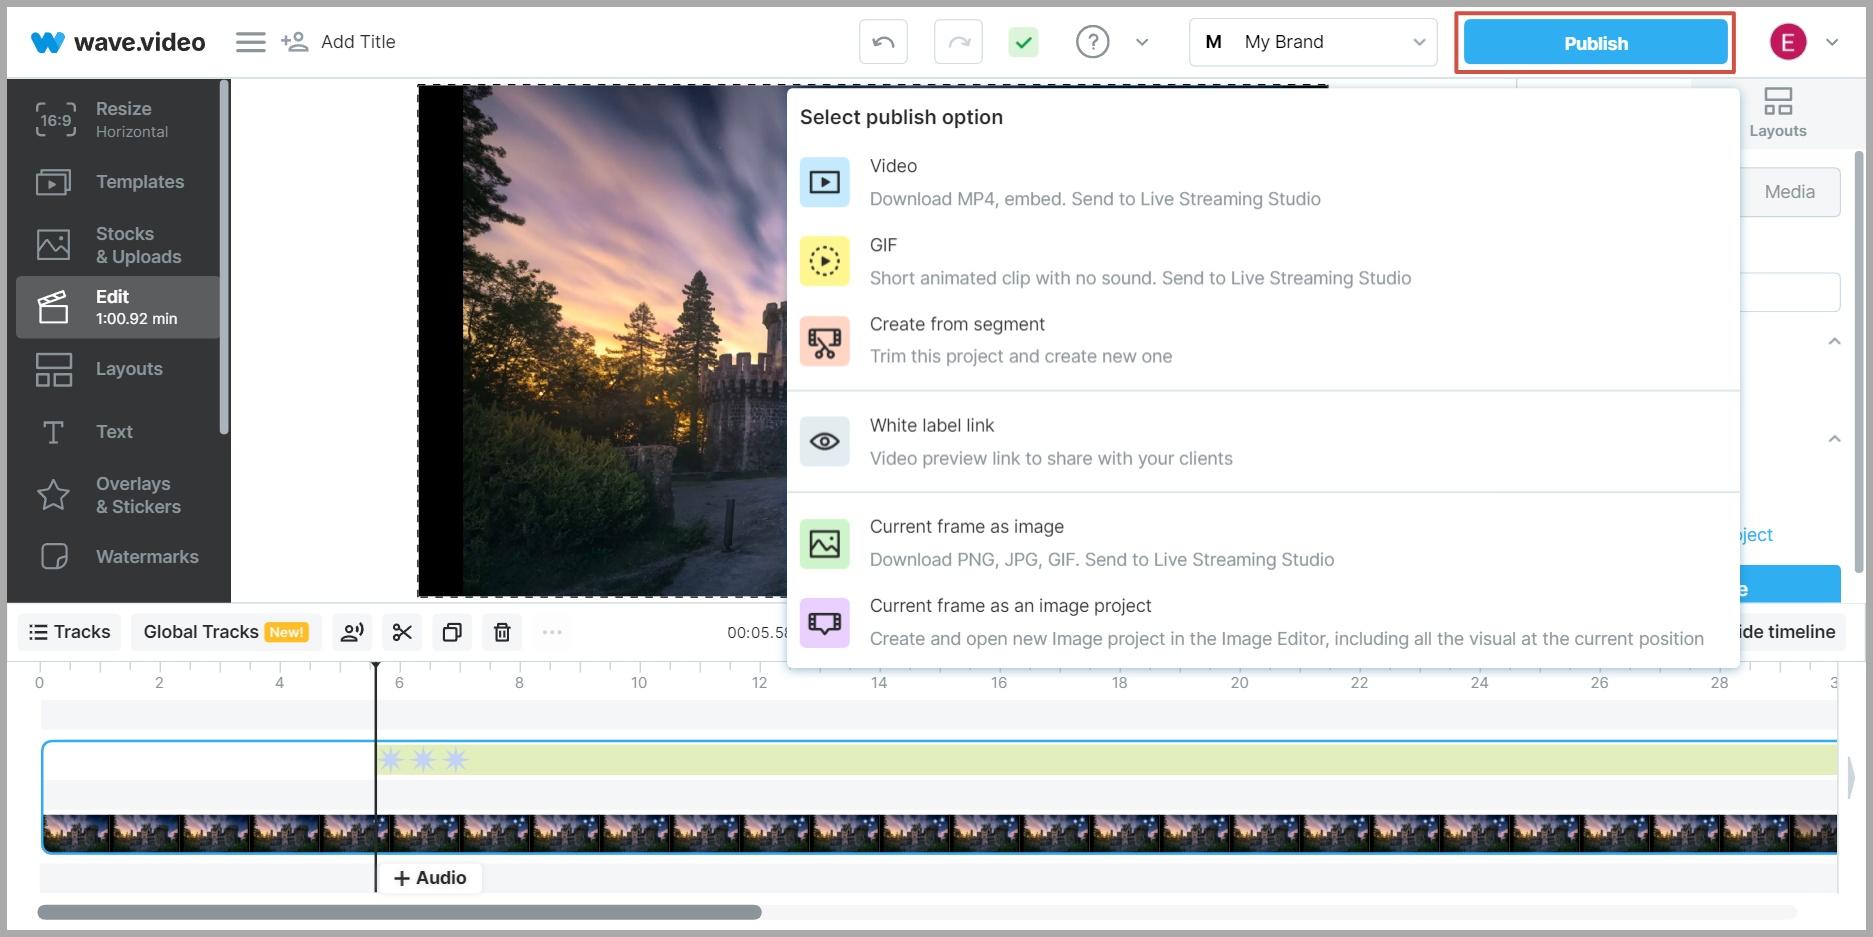The height and width of the screenshot is (937, 1873).
Task: Toggle the Tracks list view
Action: coord(70,632)
